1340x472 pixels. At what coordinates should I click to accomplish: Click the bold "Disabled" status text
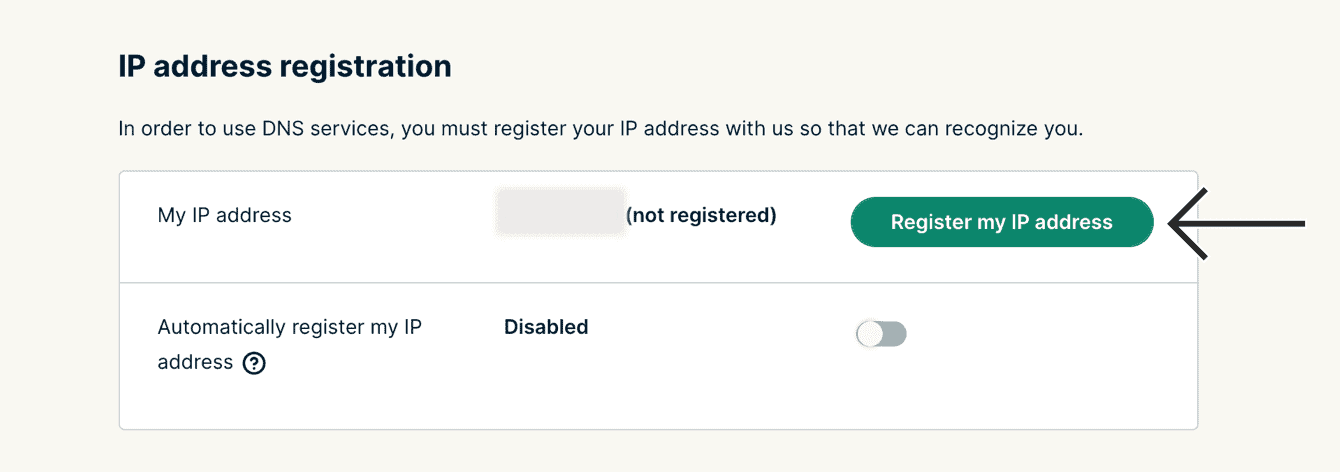[546, 327]
